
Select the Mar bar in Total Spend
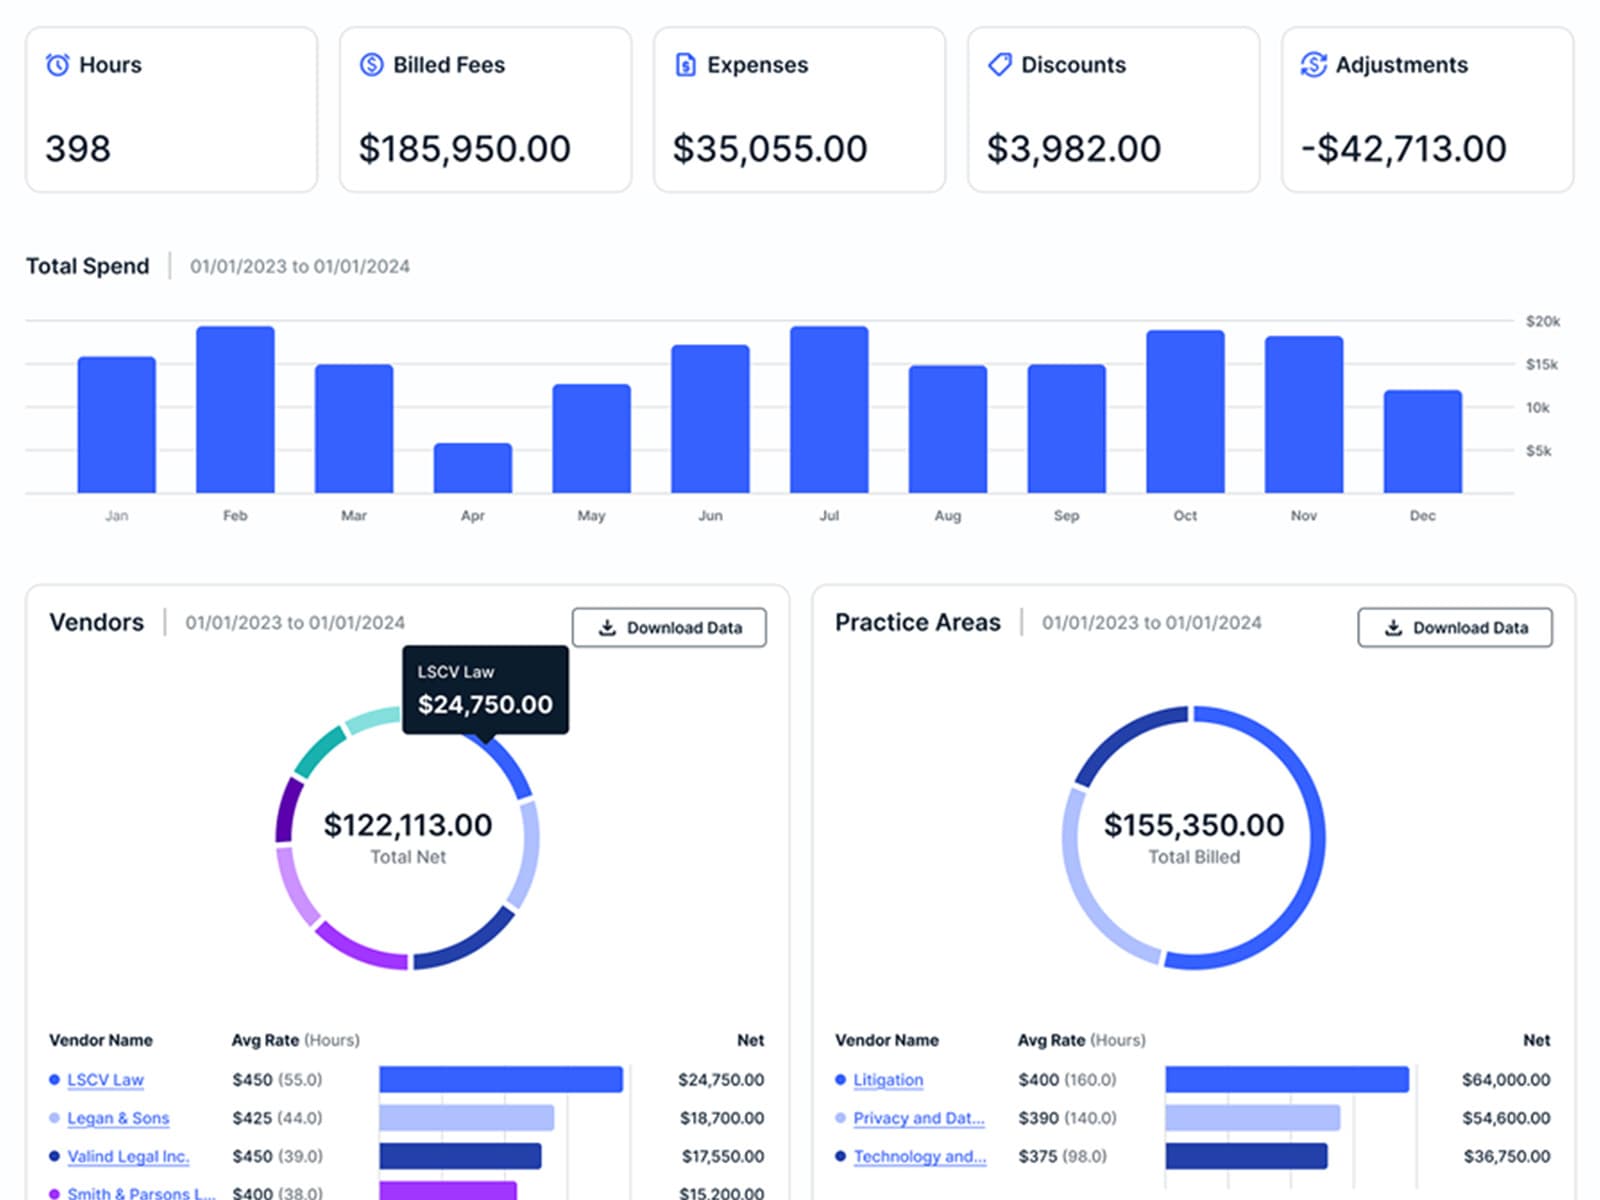tap(354, 429)
